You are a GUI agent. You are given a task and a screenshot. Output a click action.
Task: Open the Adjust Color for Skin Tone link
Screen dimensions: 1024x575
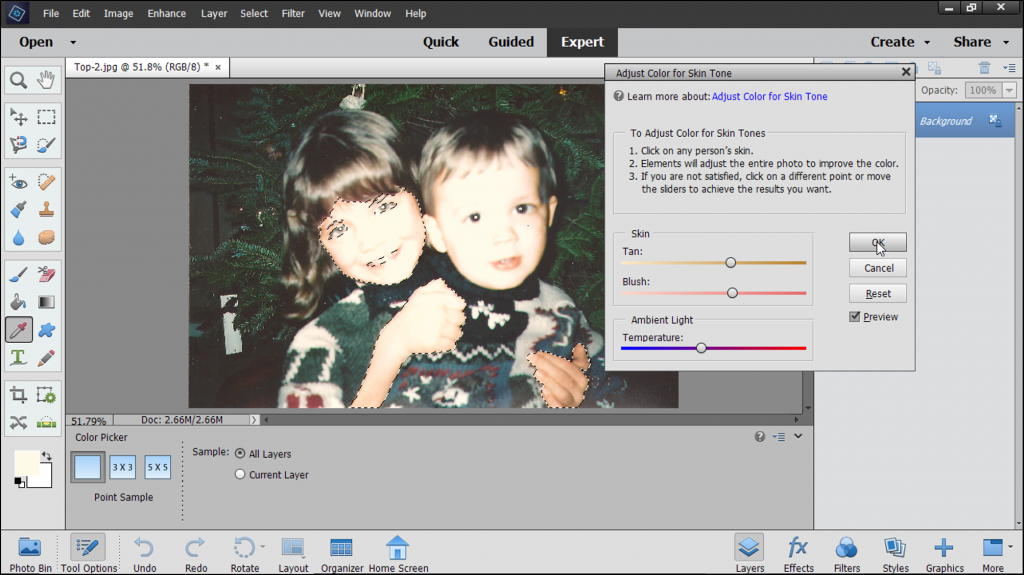pos(769,97)
